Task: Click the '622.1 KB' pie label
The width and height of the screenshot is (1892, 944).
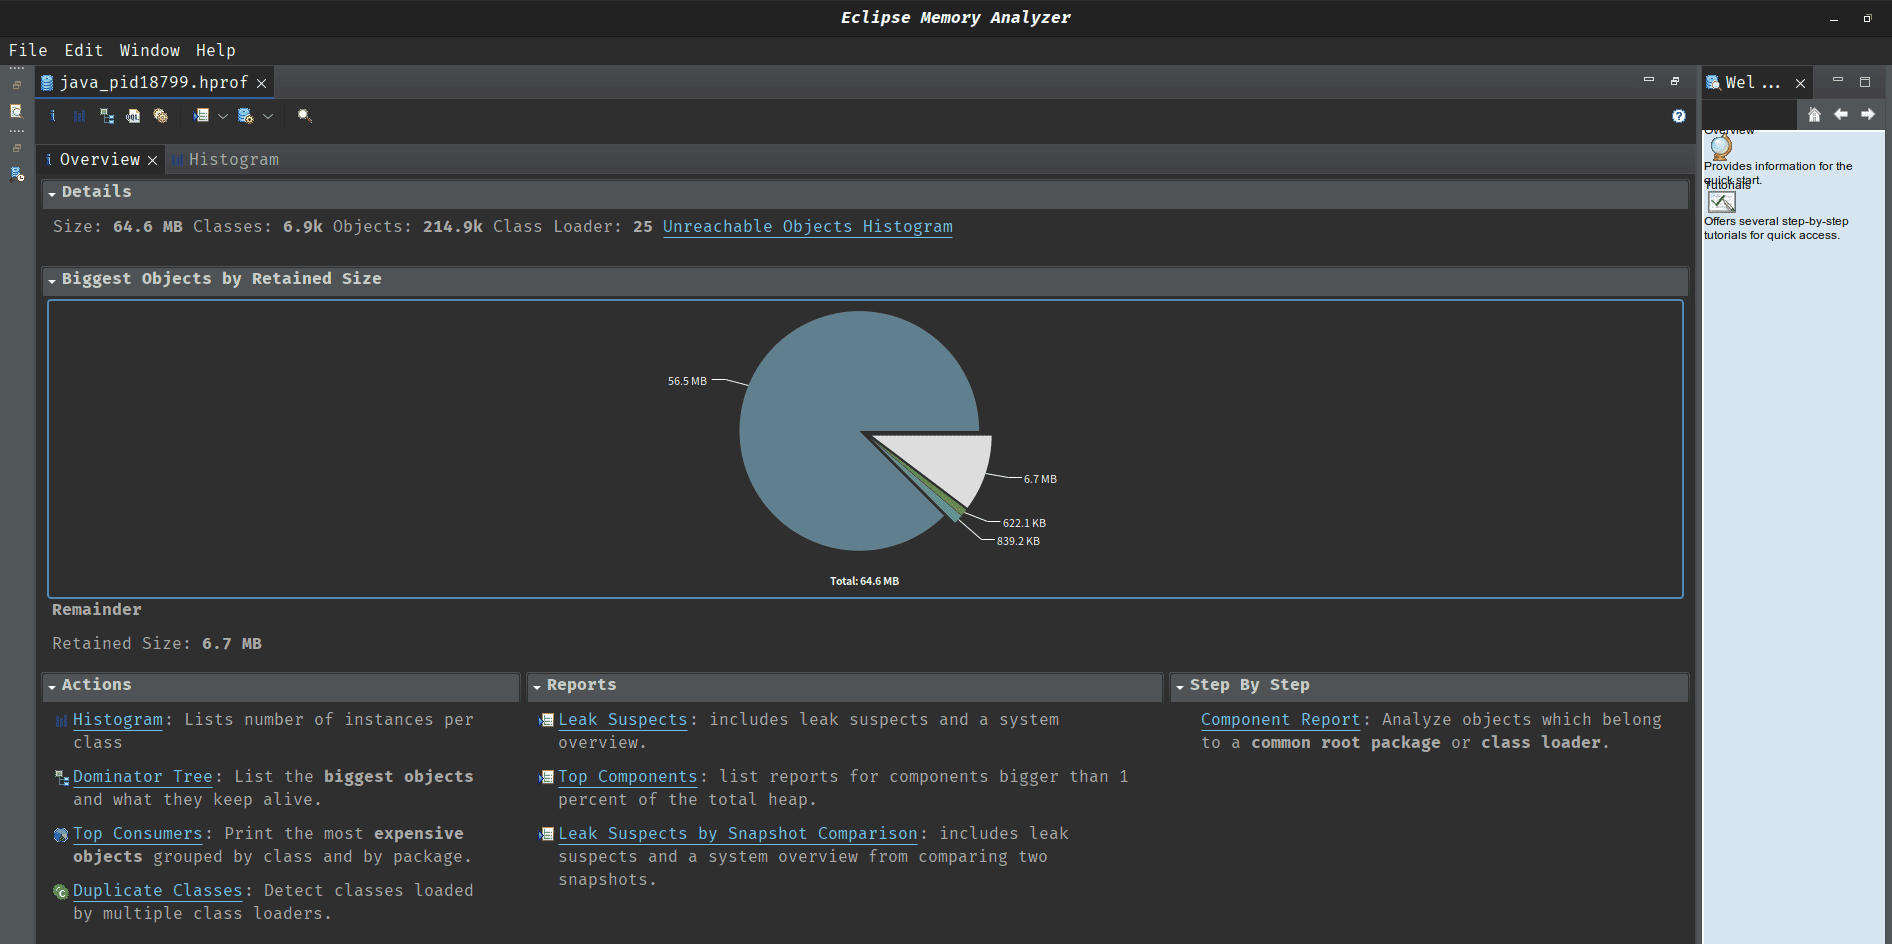Action: pos(1024,523)
